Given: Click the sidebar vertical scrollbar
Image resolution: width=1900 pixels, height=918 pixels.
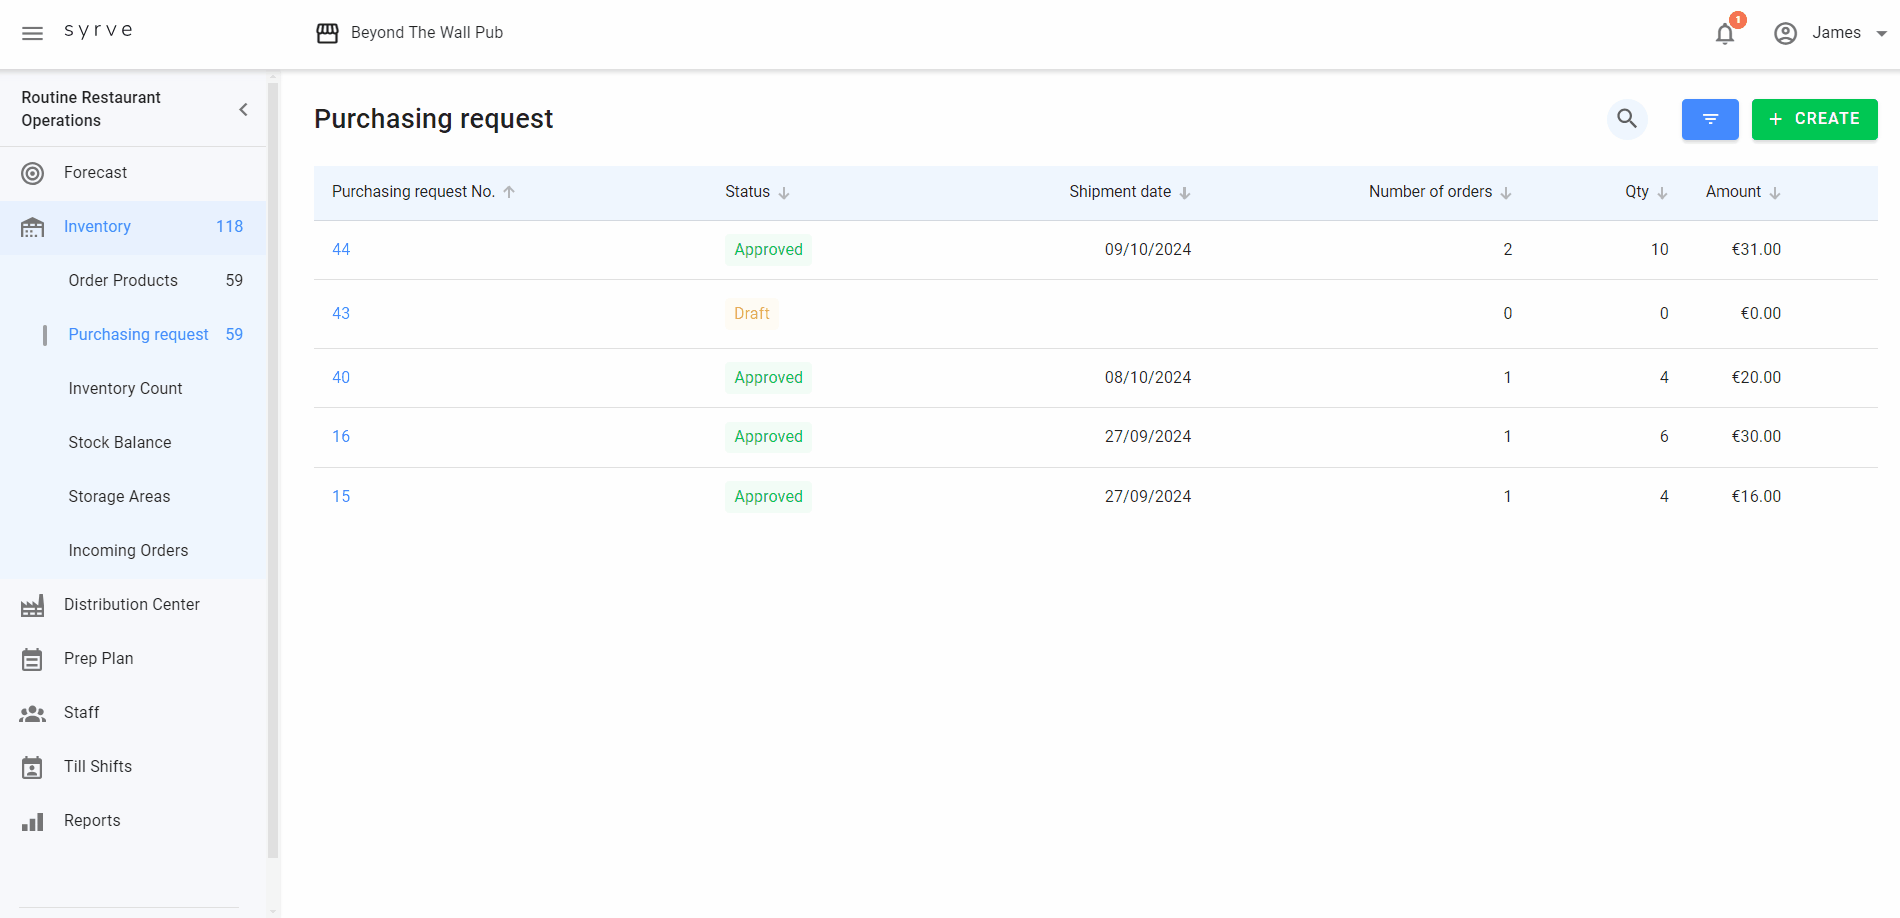Looking at the screenshot, I should point(273,470).
